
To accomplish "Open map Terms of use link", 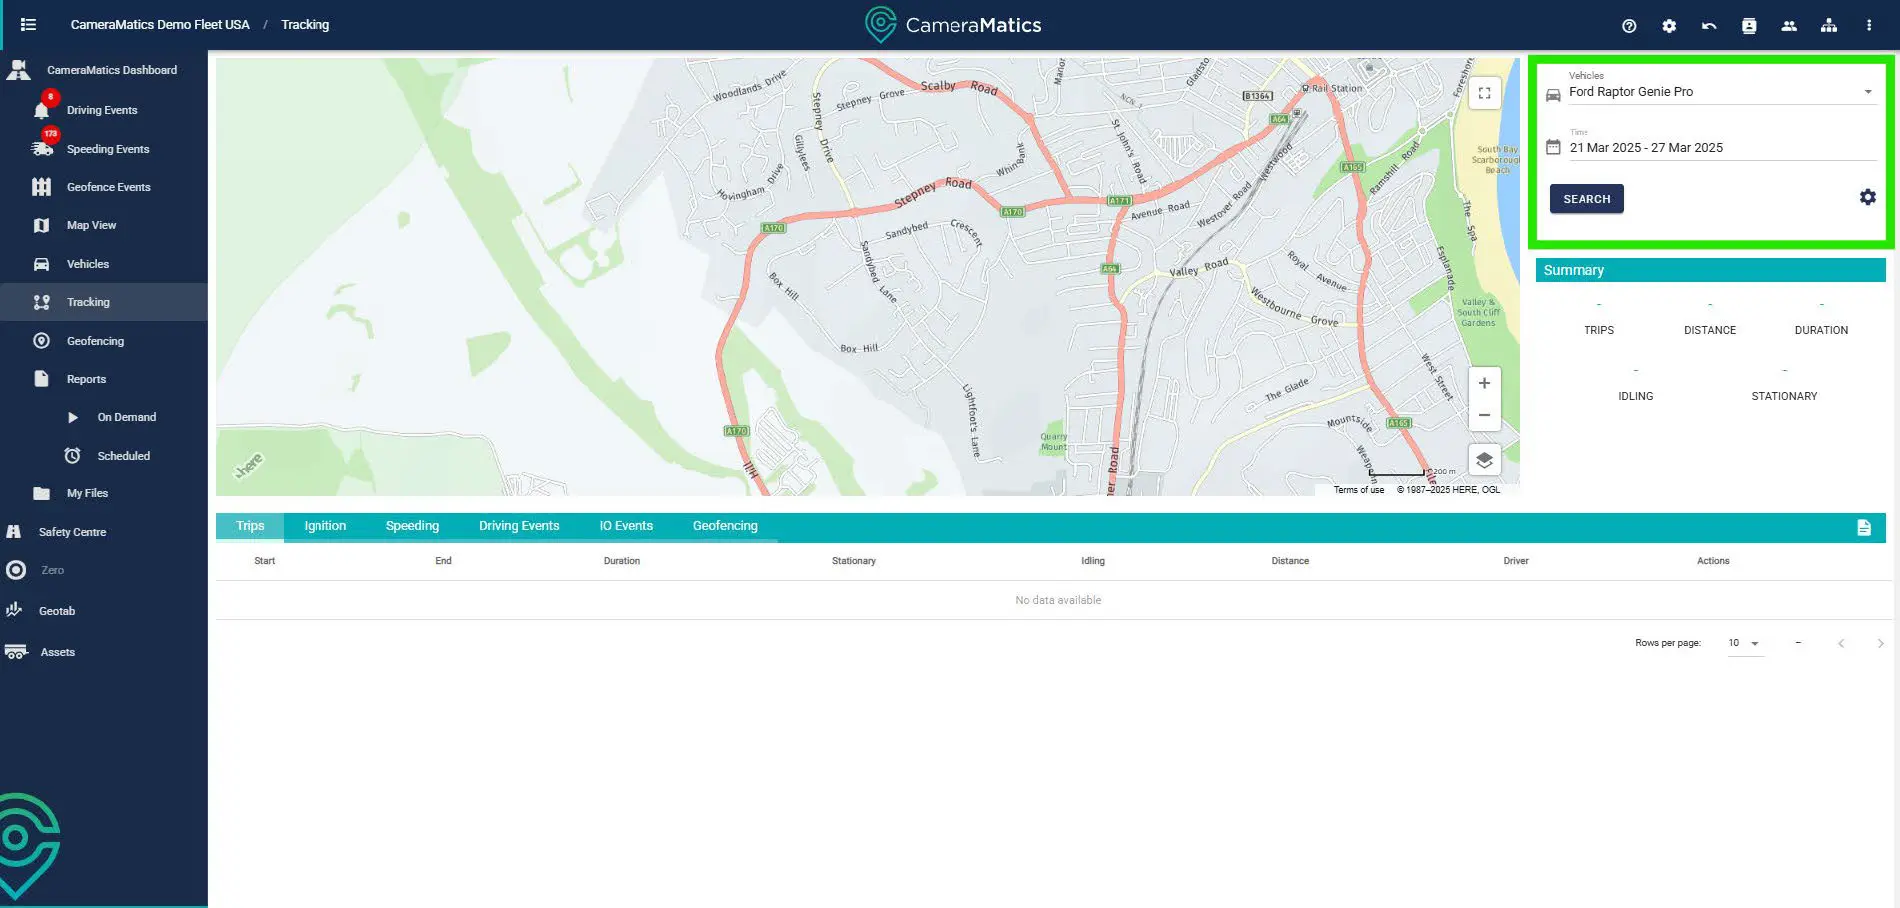I will [x=1358, y=490].
